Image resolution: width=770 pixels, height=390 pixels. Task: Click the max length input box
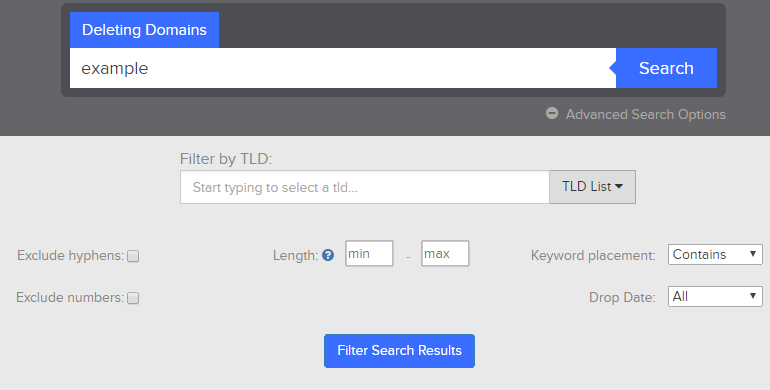(x=445, y=253)
